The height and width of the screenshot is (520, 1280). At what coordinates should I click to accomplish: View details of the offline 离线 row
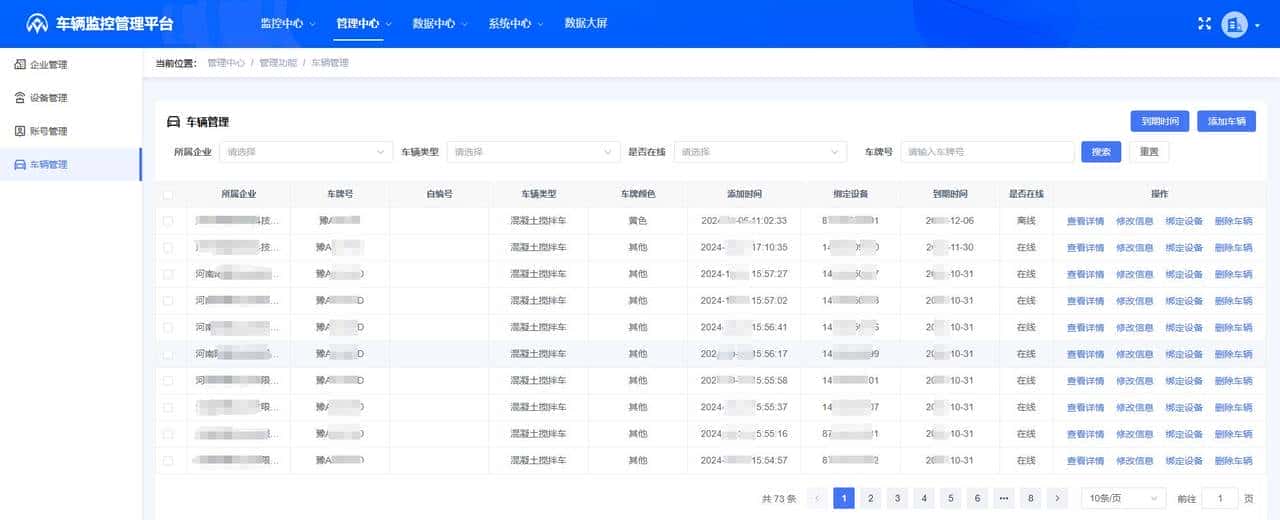point(1085,221)
